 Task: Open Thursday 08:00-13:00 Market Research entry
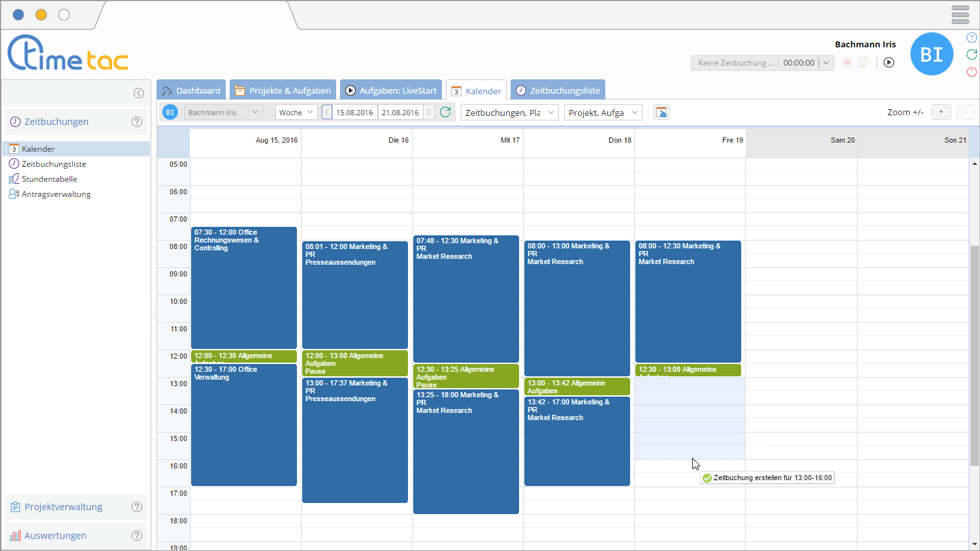[577, 309]
